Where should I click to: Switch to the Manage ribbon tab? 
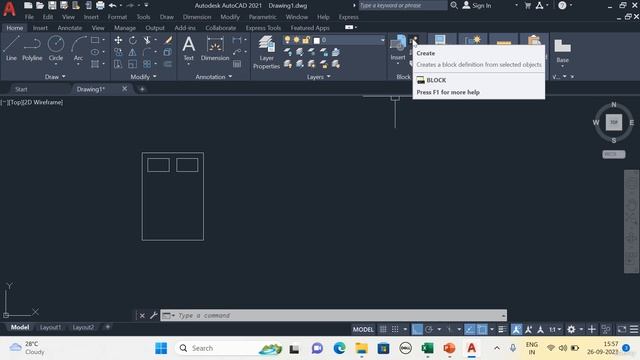(125, 28)
